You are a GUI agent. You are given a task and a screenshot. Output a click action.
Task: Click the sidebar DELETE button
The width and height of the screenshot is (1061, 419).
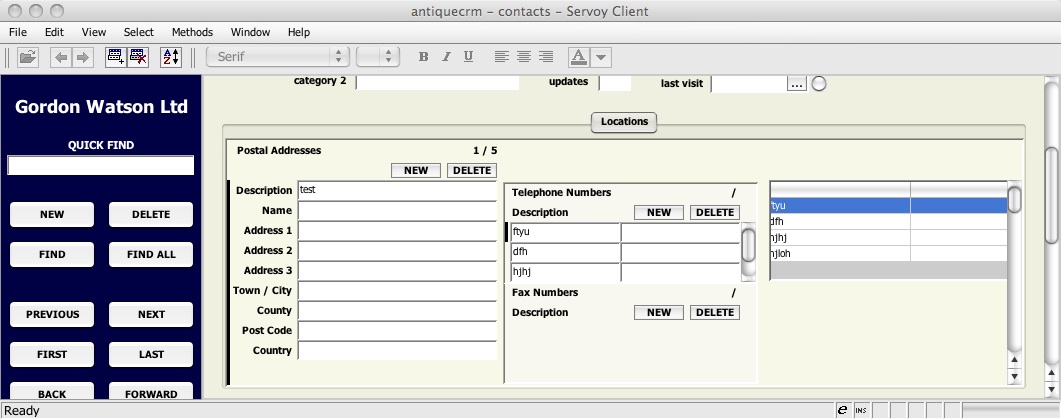pos(151,215)
